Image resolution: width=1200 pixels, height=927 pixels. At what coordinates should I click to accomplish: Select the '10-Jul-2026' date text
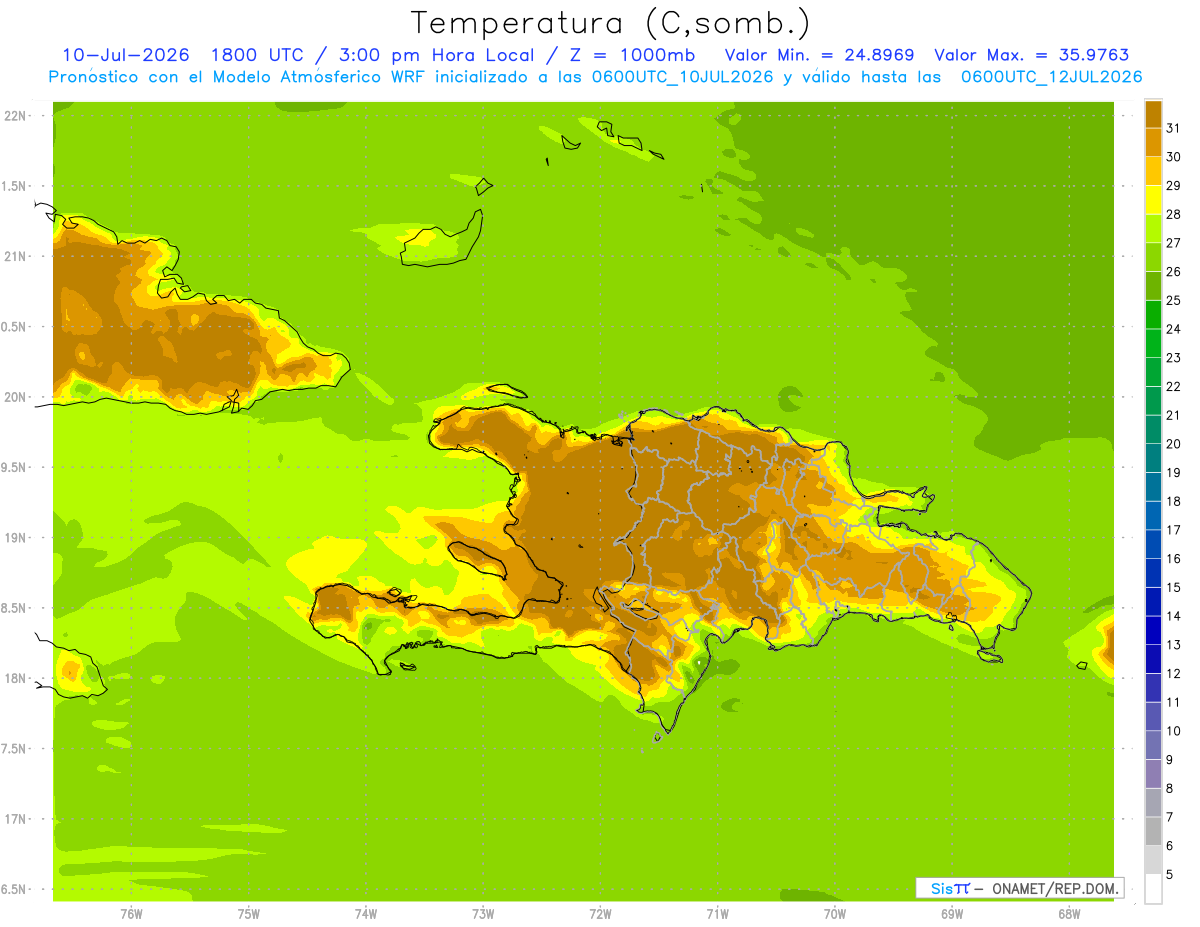click(x=125, y=55)
